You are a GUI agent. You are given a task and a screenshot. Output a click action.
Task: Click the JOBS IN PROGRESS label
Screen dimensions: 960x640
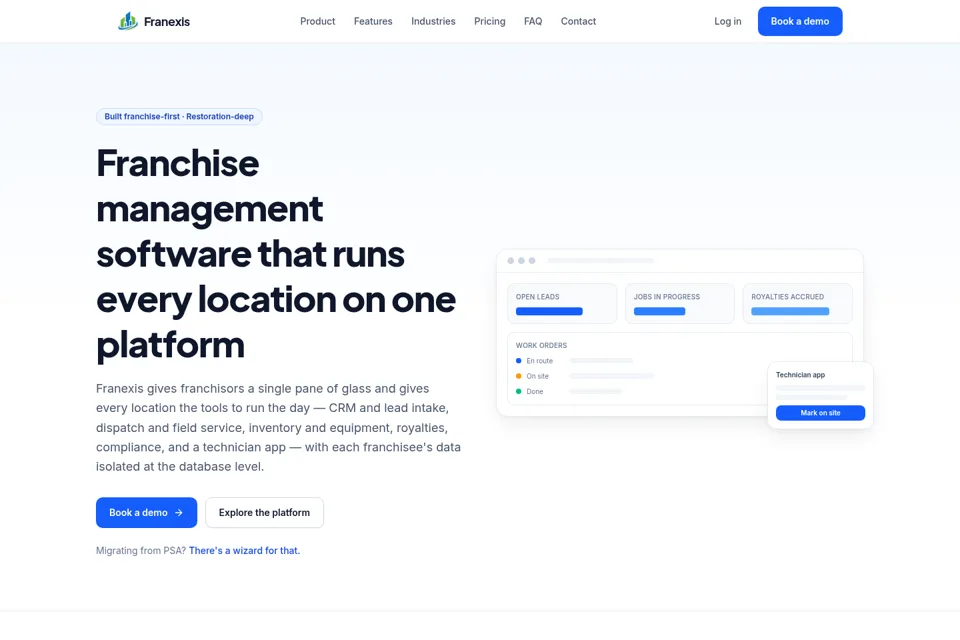(666, 296)
